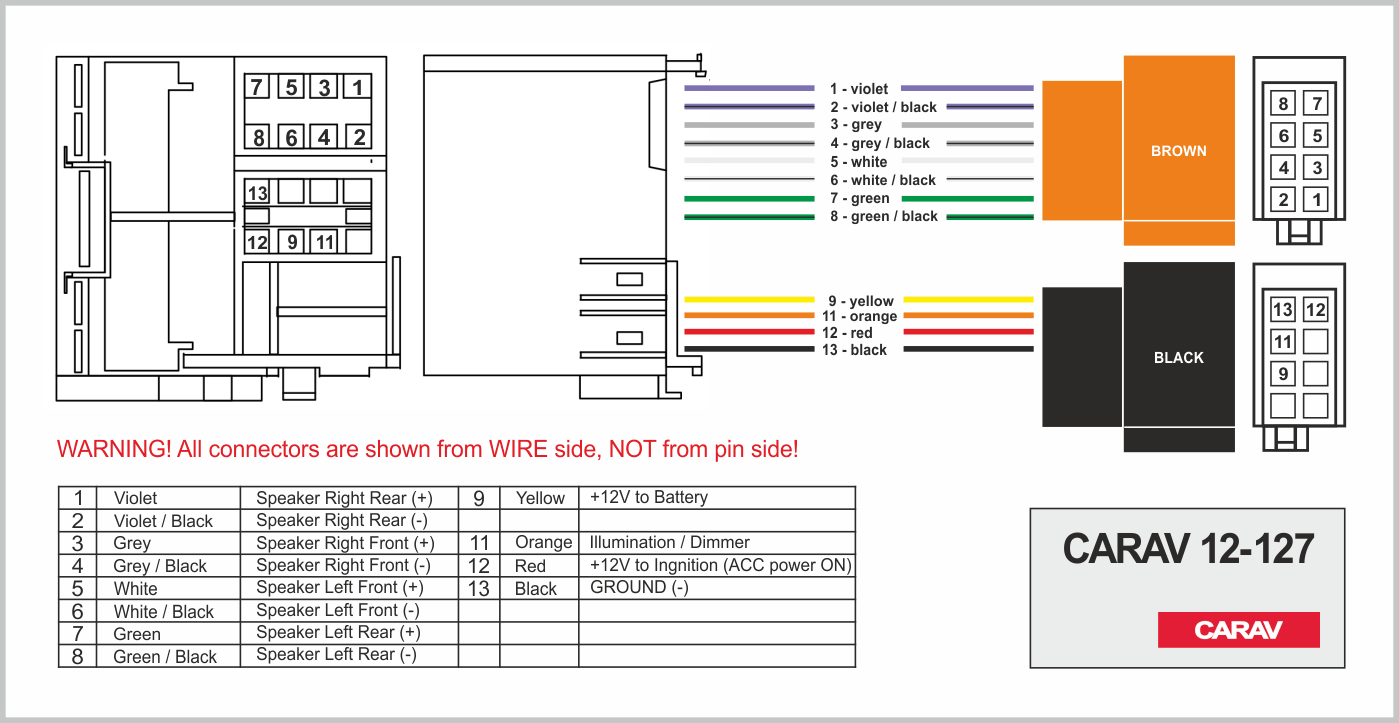Click the orange BROWN connector block
1399x723 pixels.
point(1138,150)
